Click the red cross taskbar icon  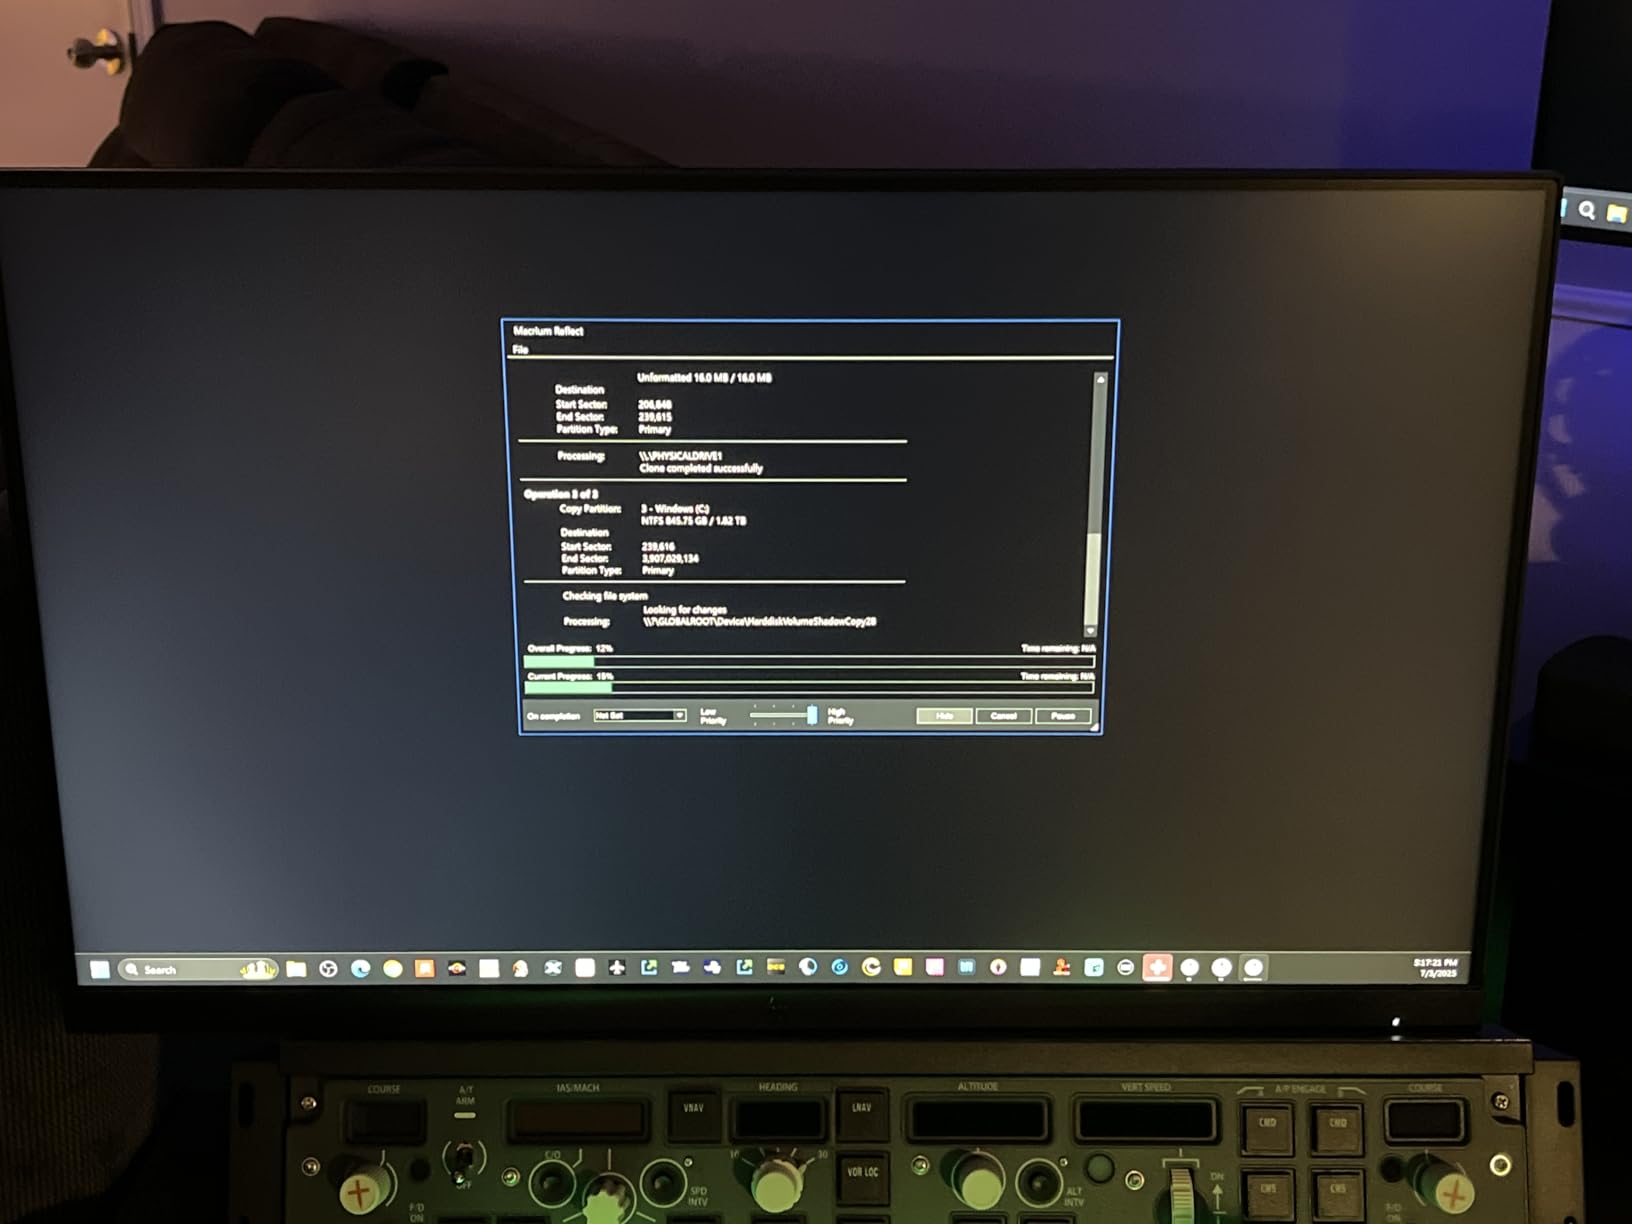pos(1157,967)
